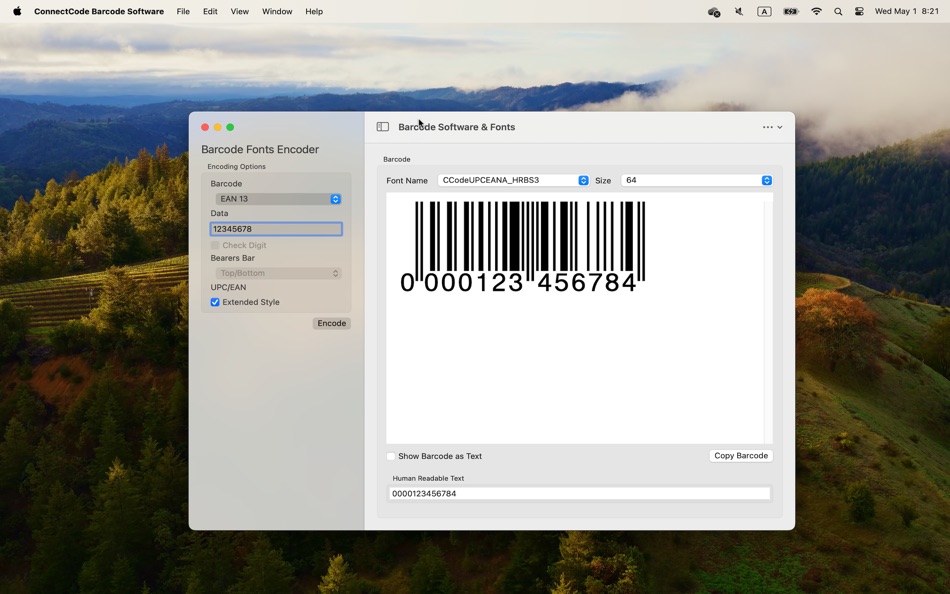Minimize the window with yellow button
This screenshot has height=594, width=950.
[218, 127]
